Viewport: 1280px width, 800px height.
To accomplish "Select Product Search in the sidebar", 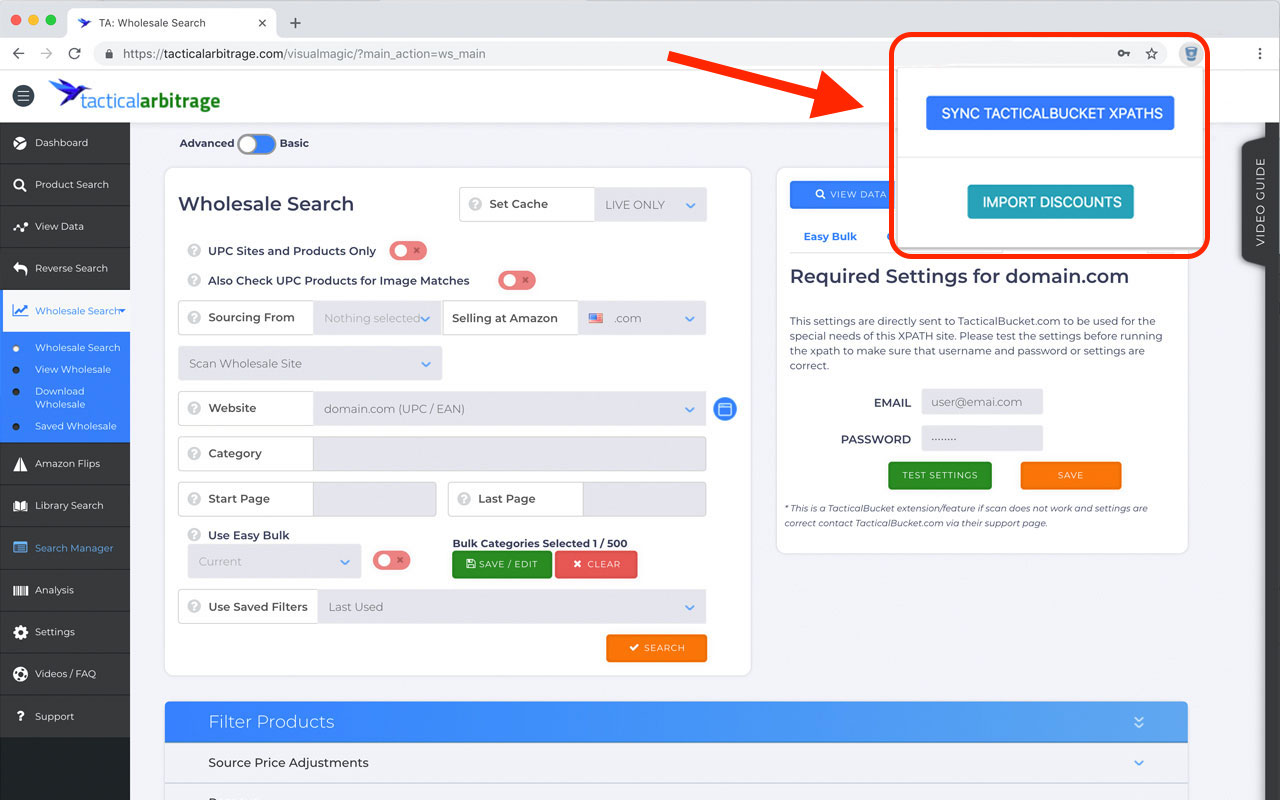I will [x=65, y=184].
